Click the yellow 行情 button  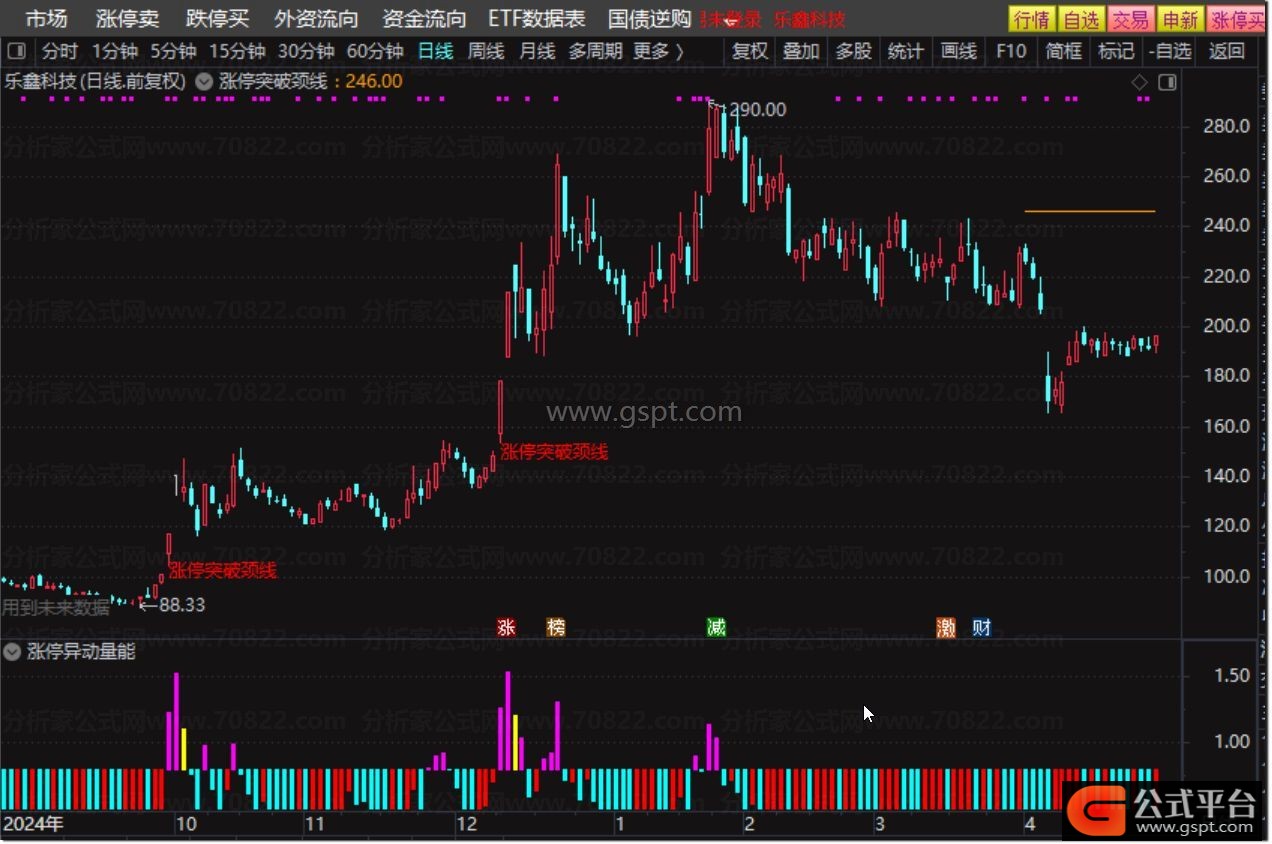click(x=1031, y=19)
